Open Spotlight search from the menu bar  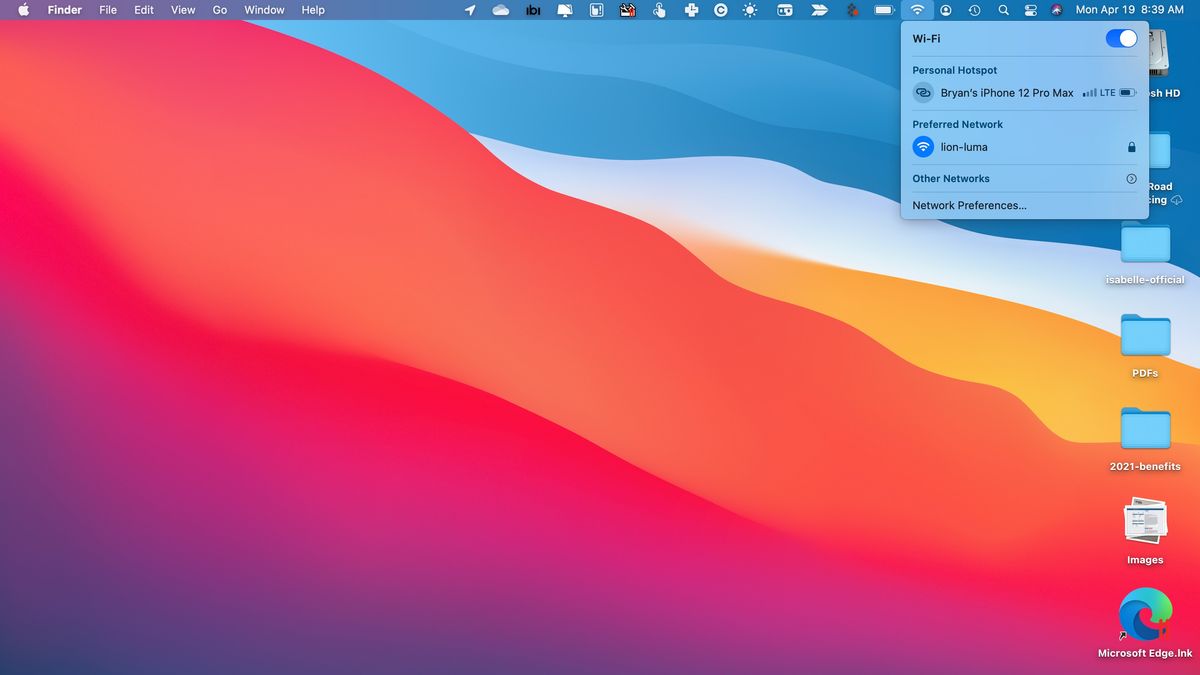point(1003,10)
